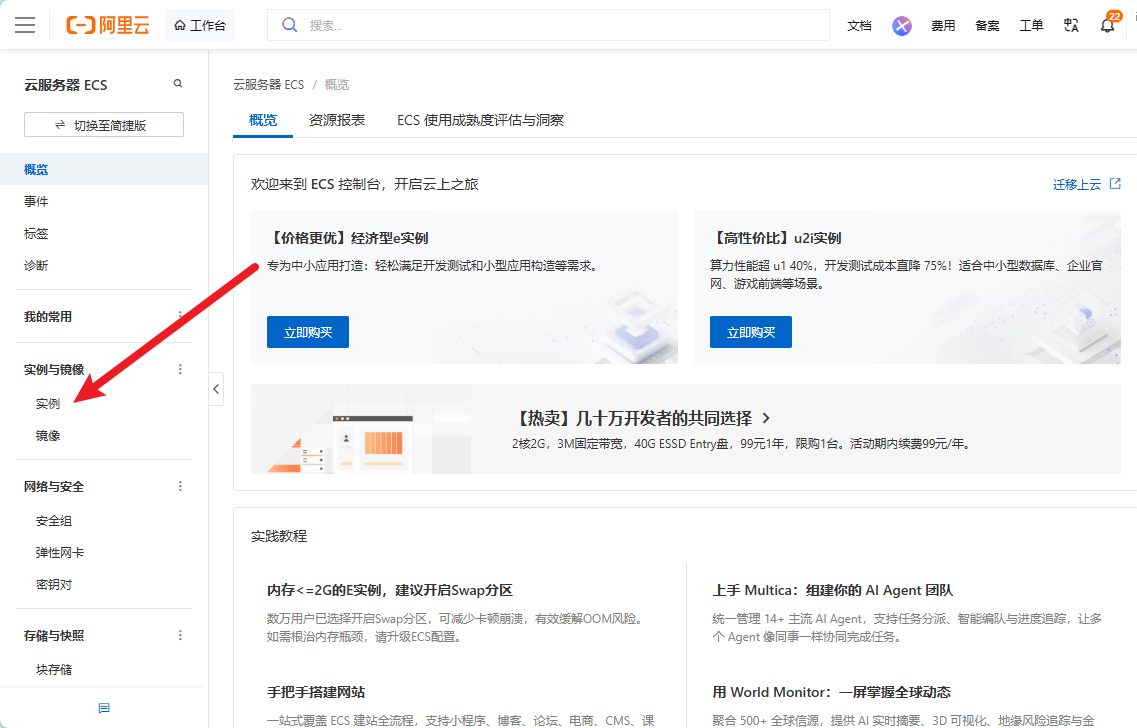Open 备案 in the top bar
This screenshot has width=1137, height=728.
(x=987, y=25)
